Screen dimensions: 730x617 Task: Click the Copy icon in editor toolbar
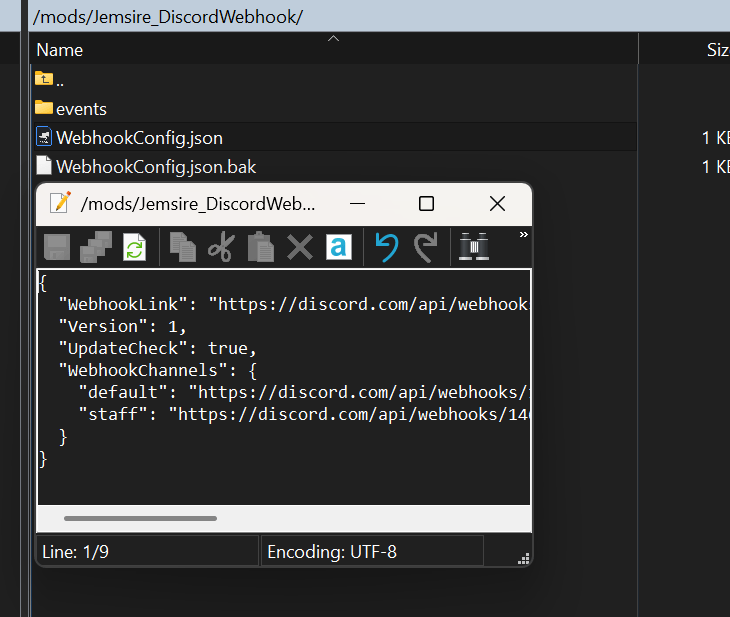[x=182, y=247]
